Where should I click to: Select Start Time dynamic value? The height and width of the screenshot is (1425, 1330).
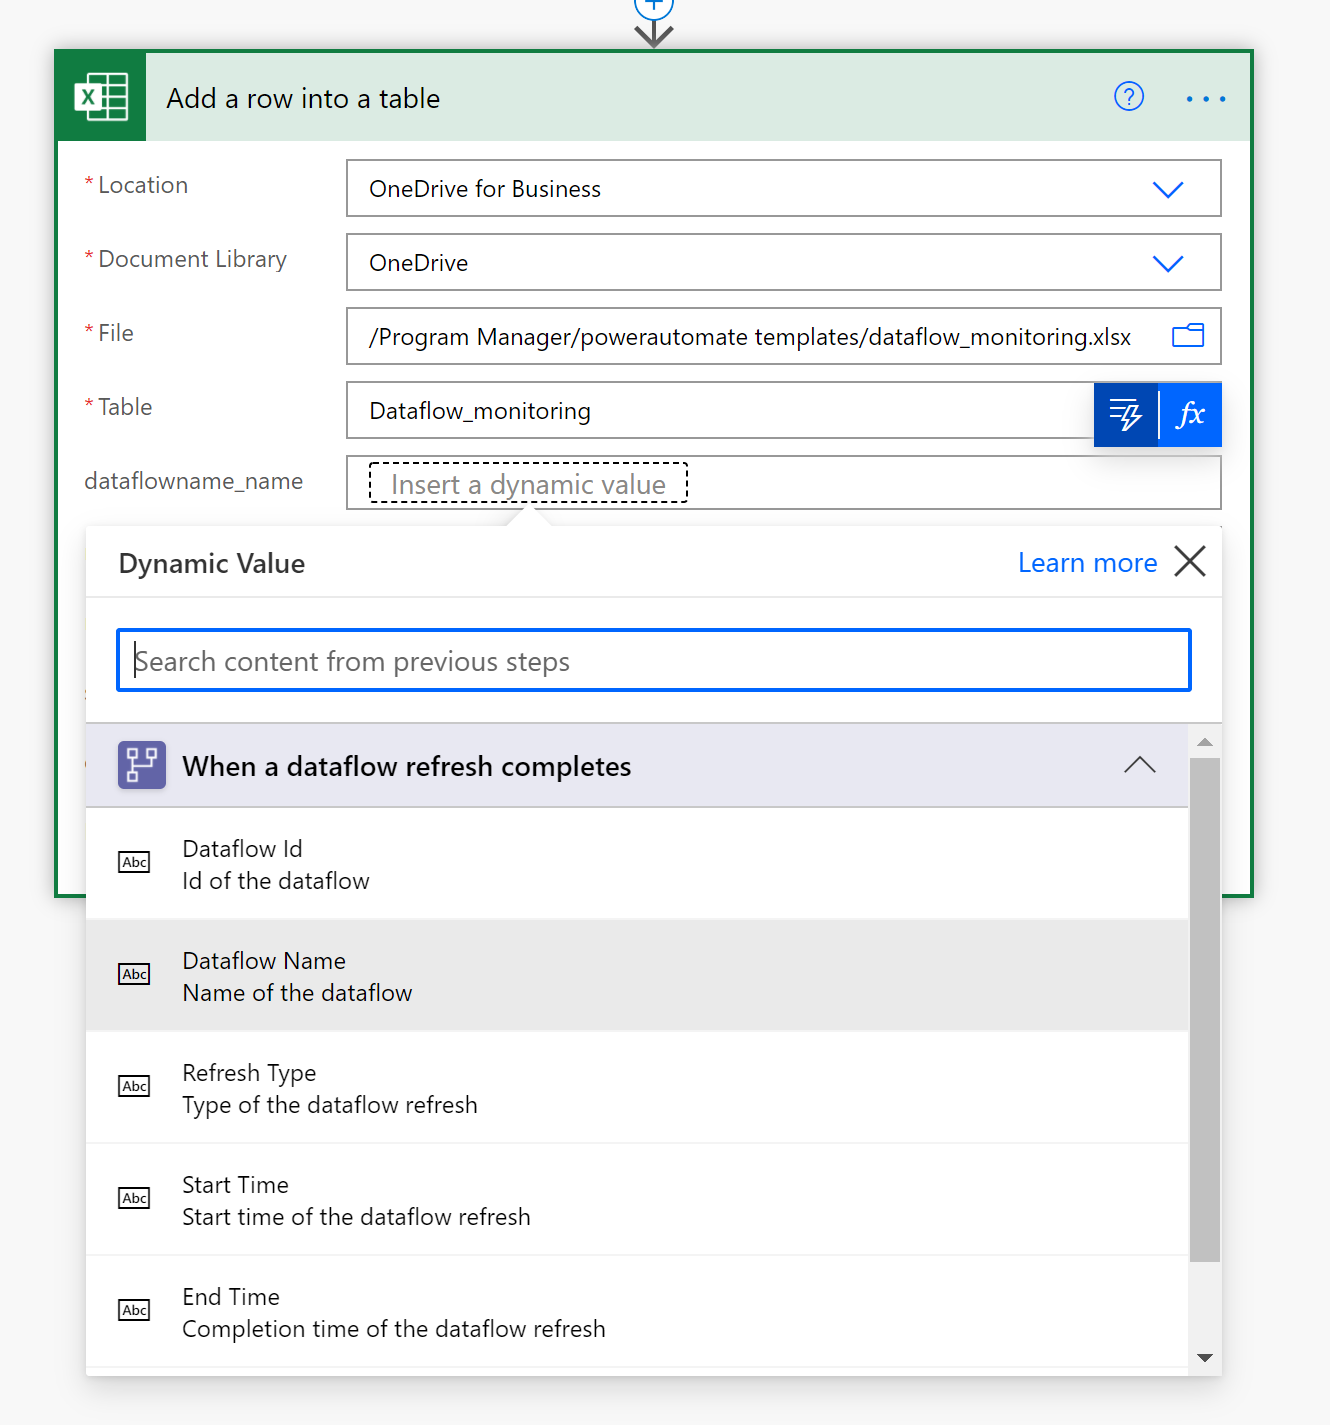pos(637,1200)
